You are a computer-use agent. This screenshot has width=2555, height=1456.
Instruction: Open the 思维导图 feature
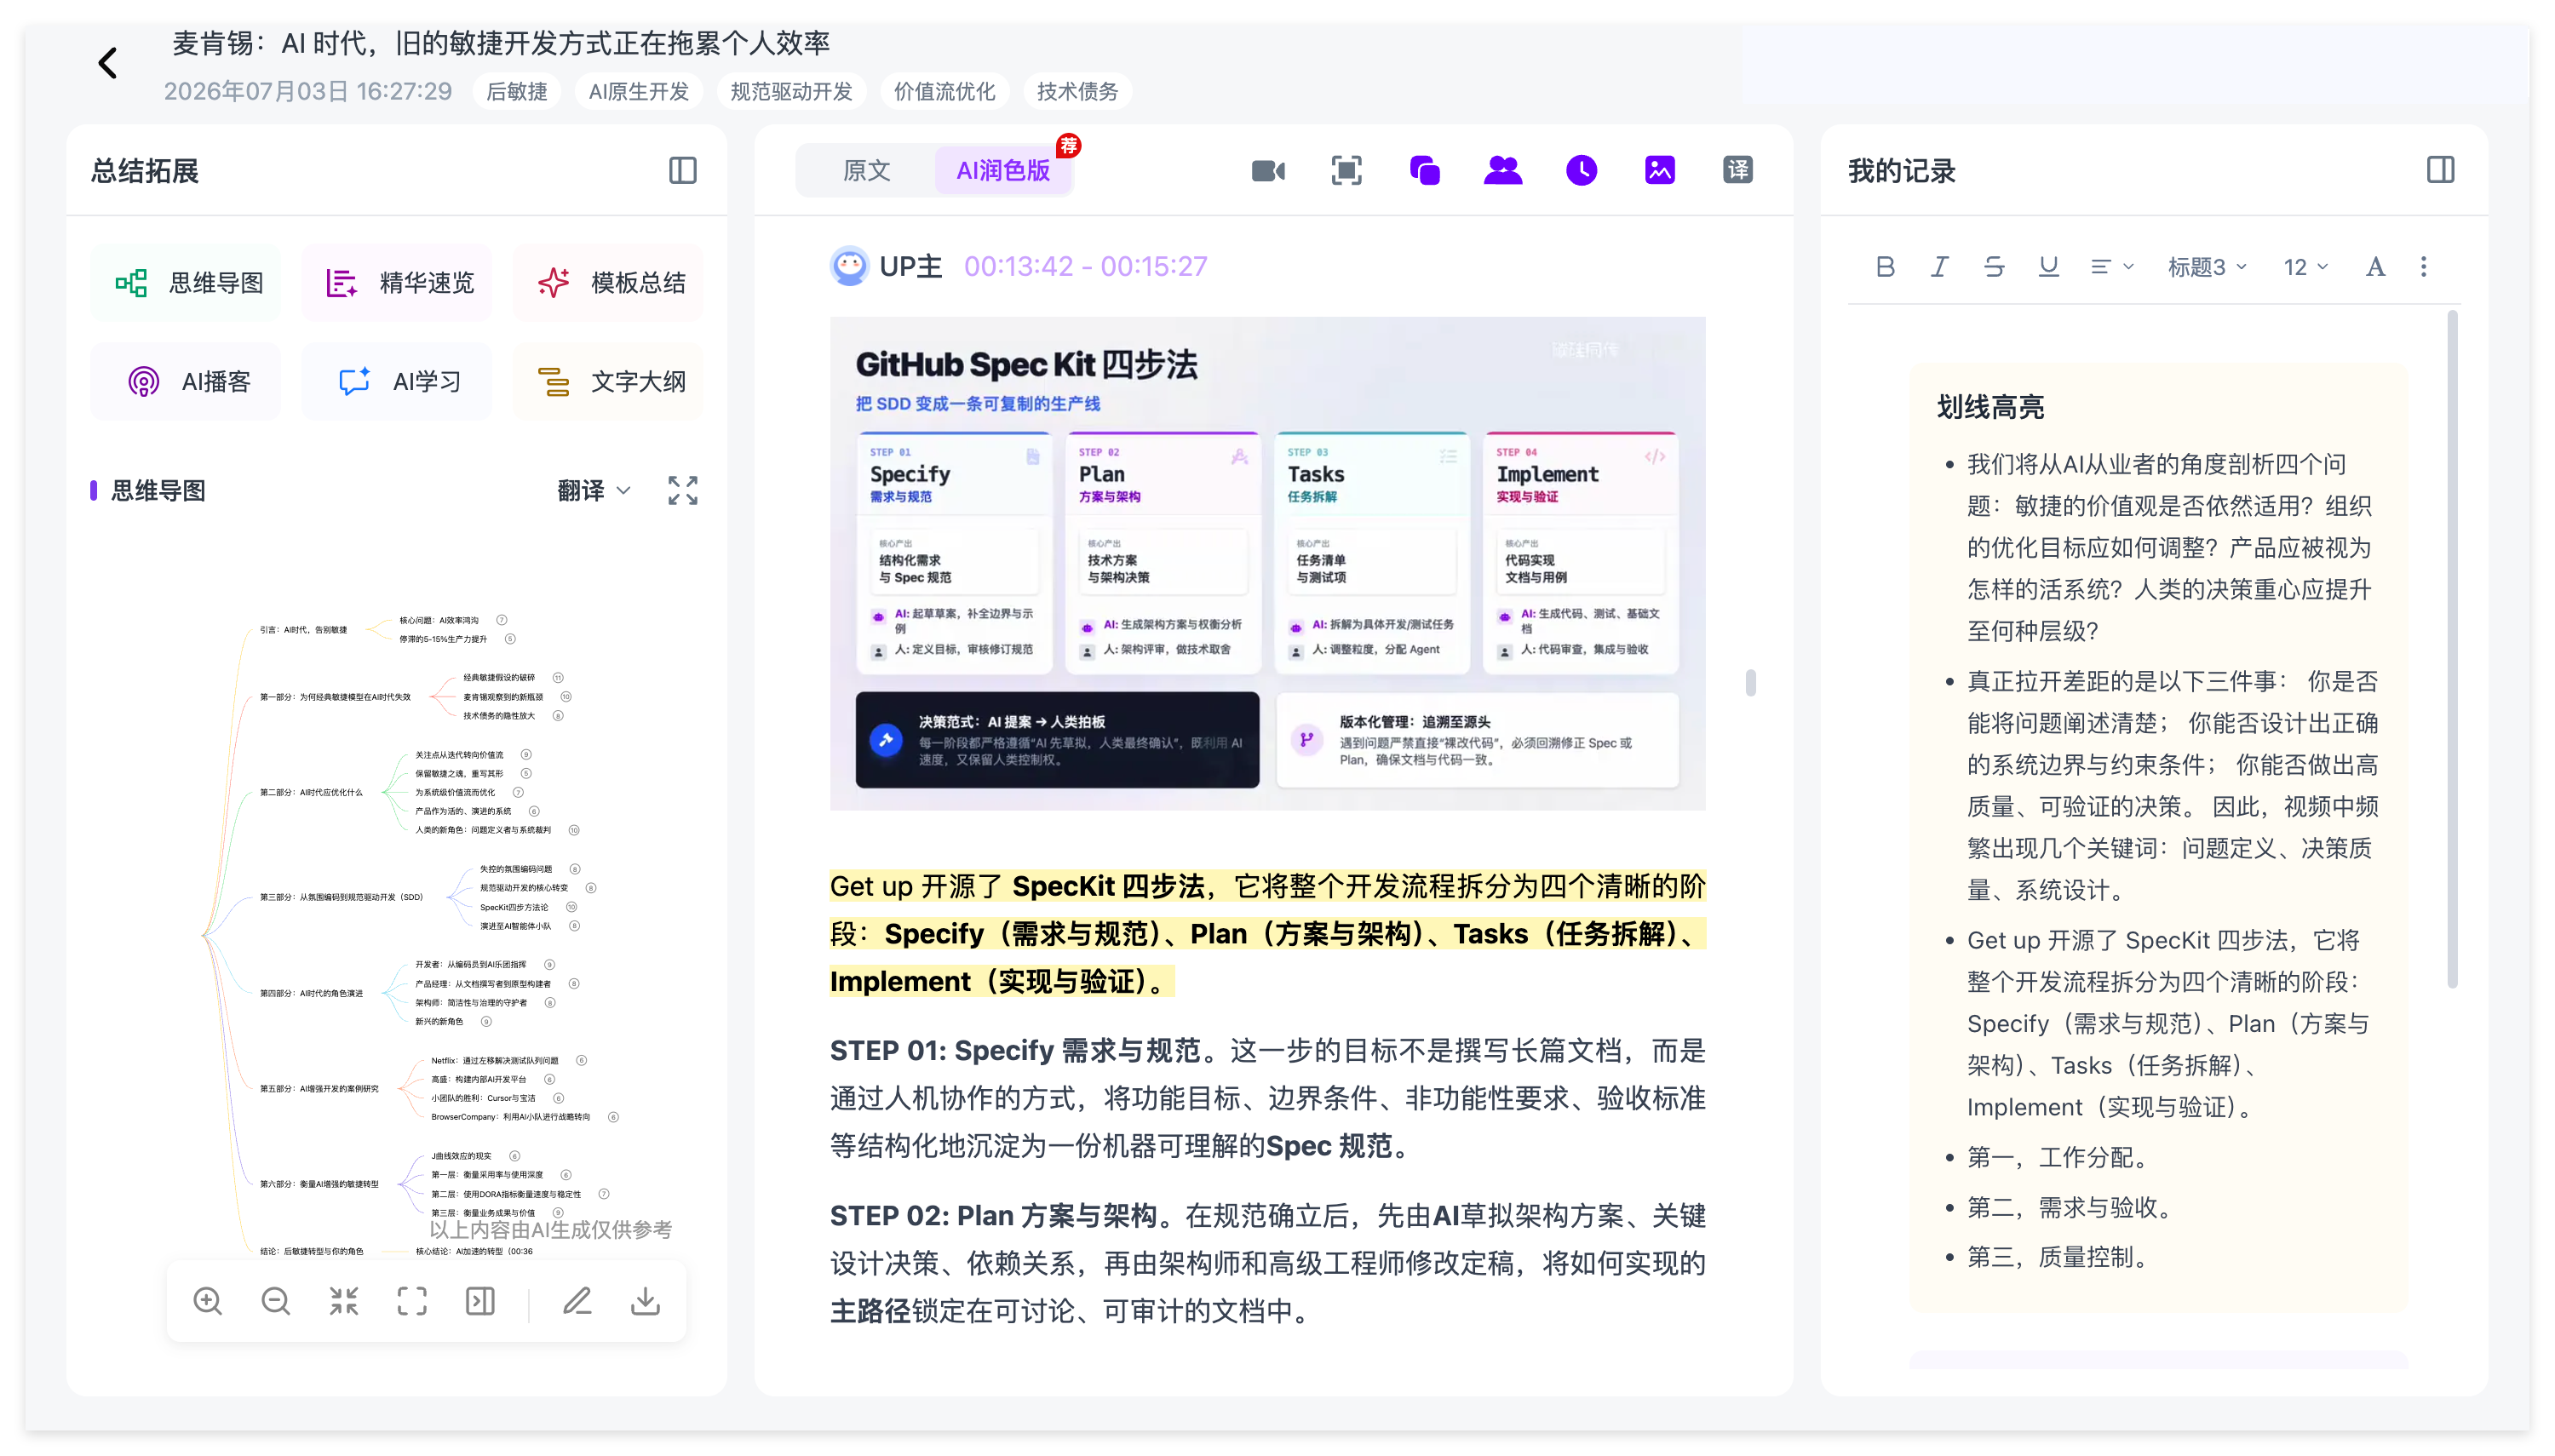point(187,283)
